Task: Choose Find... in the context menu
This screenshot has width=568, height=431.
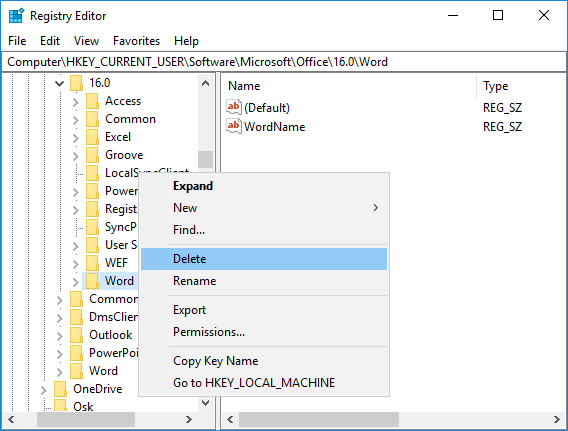Action: (x=264, y=230)
